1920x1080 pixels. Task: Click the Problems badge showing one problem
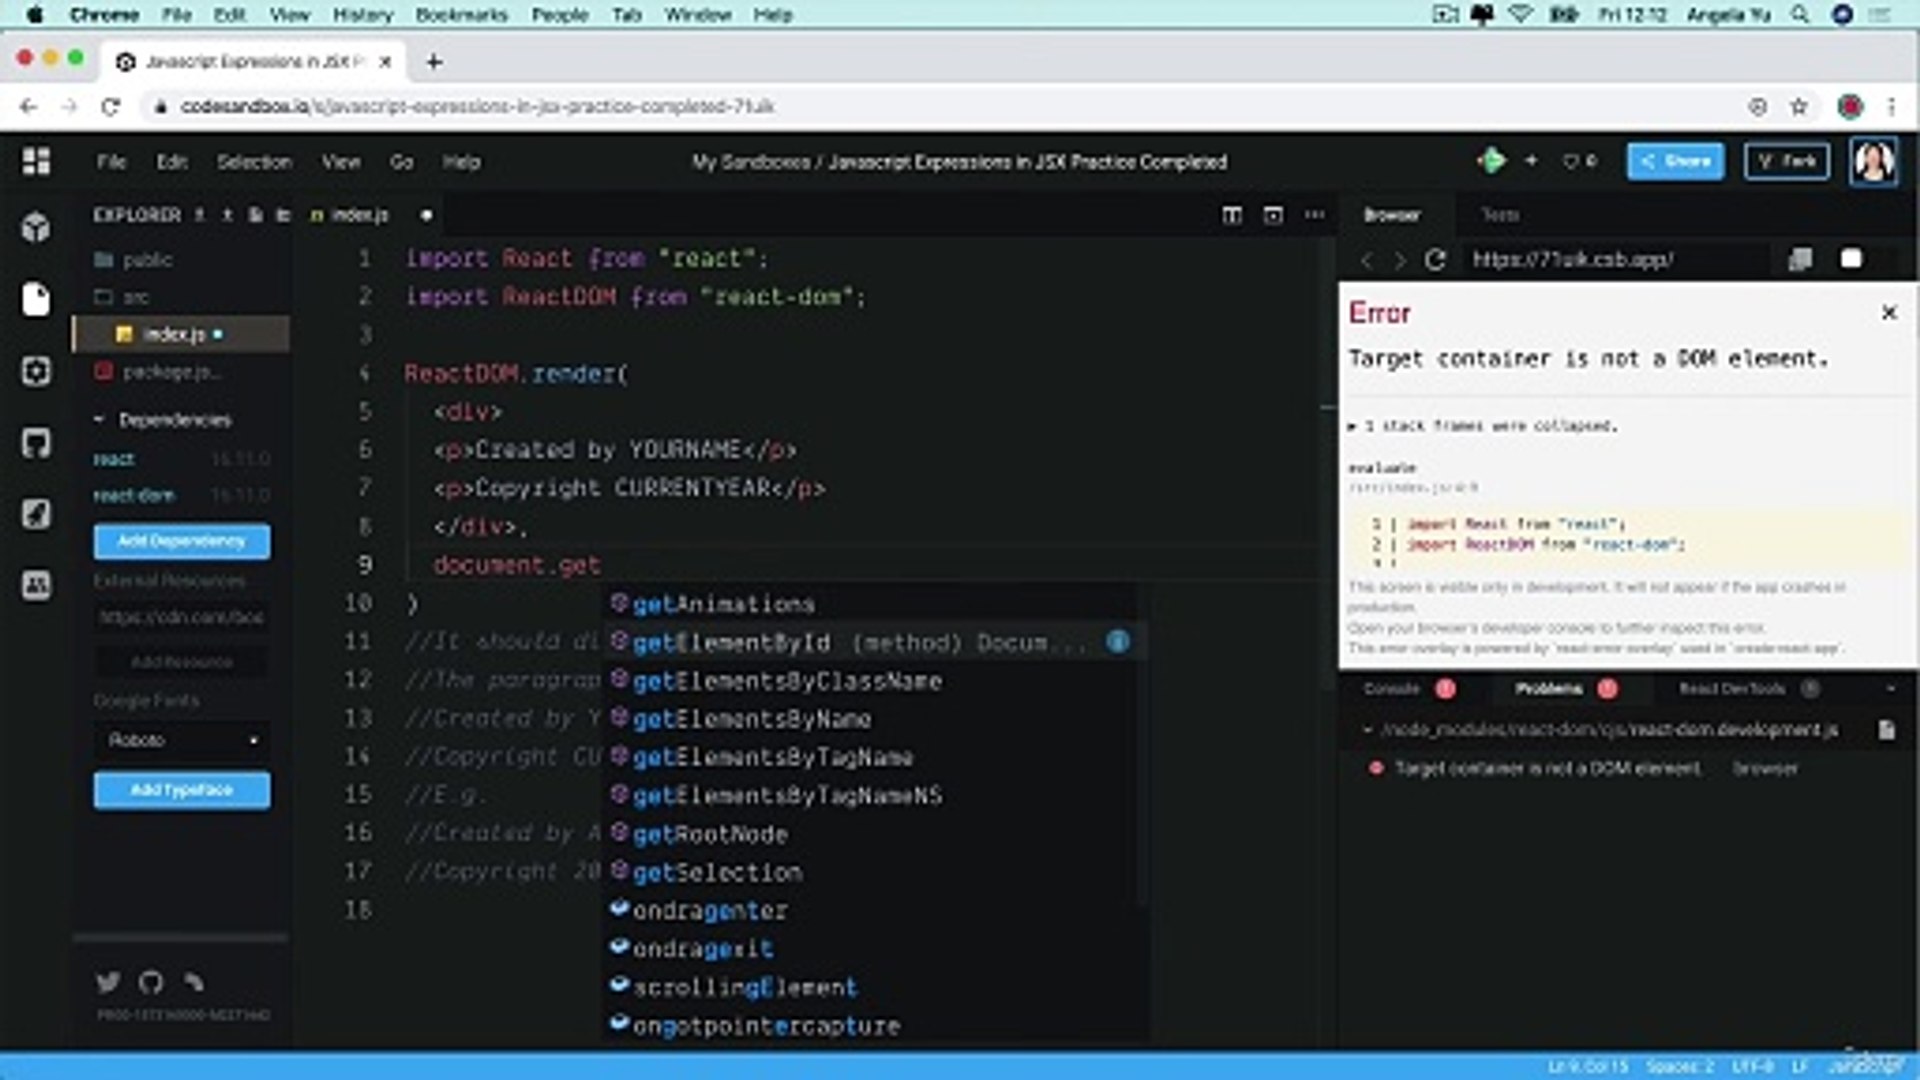[1607, 689]
